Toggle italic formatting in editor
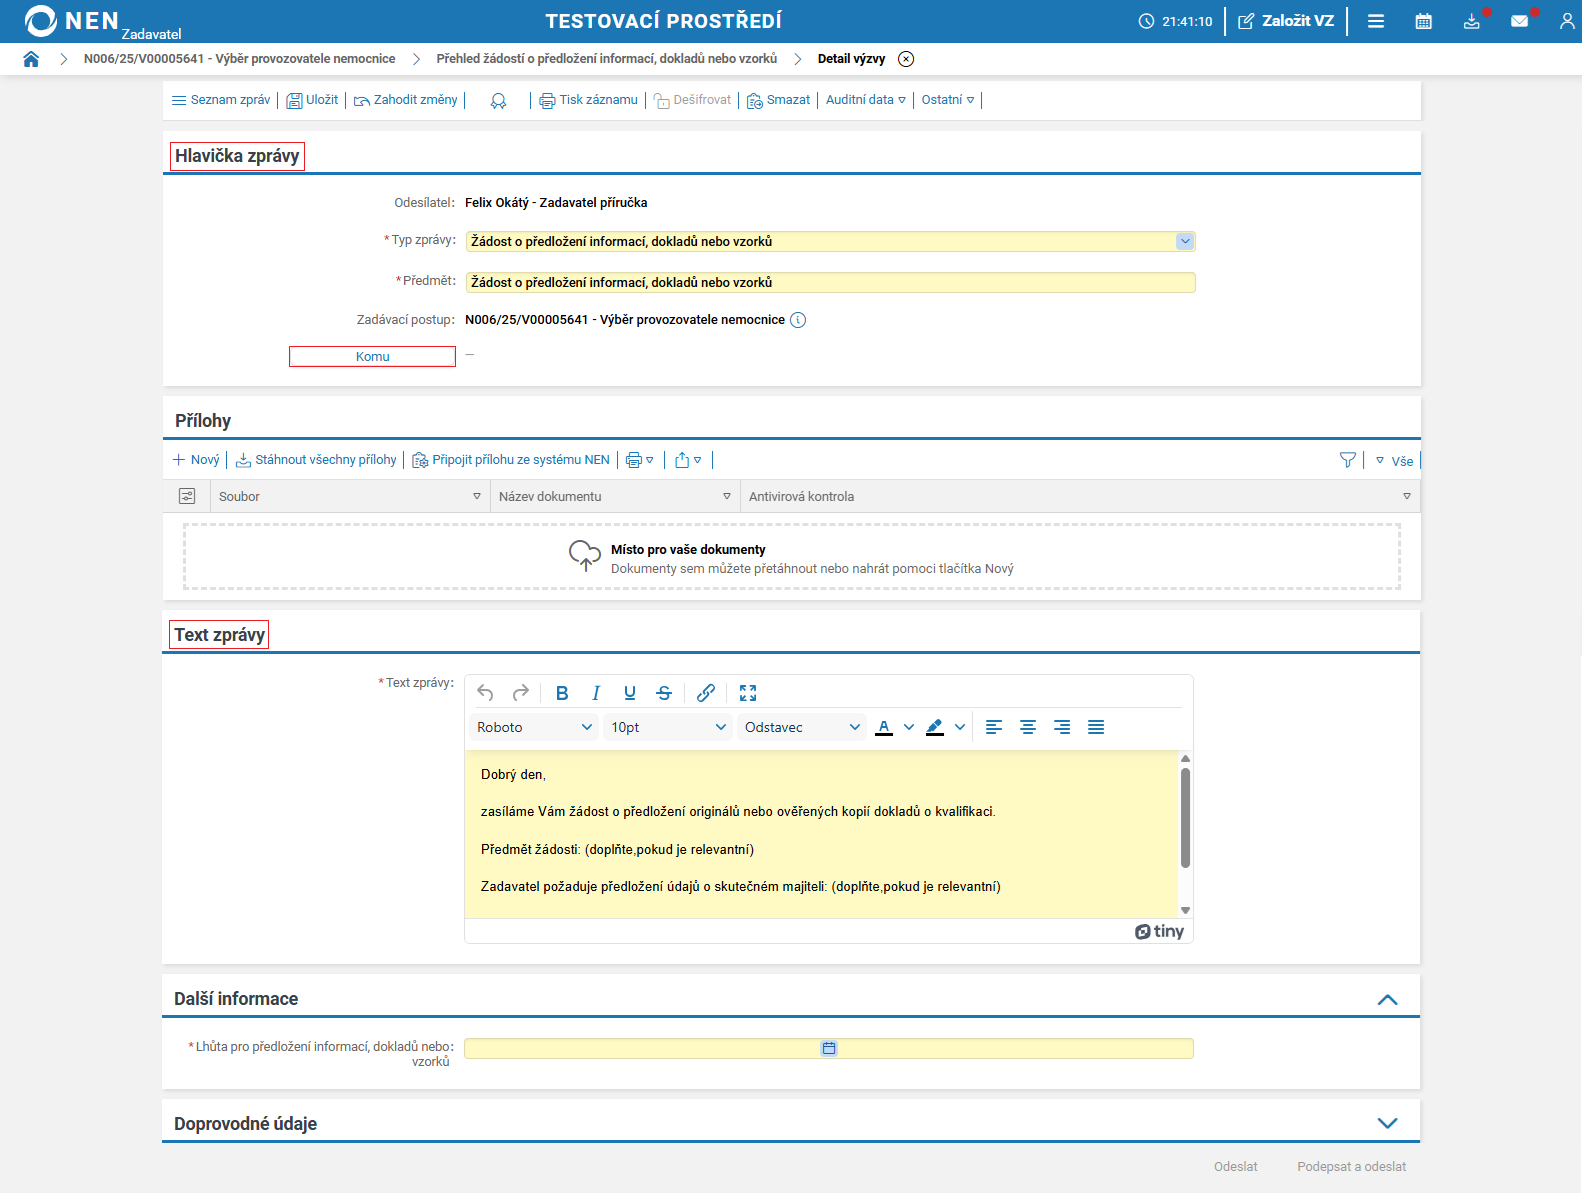Screen dimensions: 1582x1193 coord(596,693)
